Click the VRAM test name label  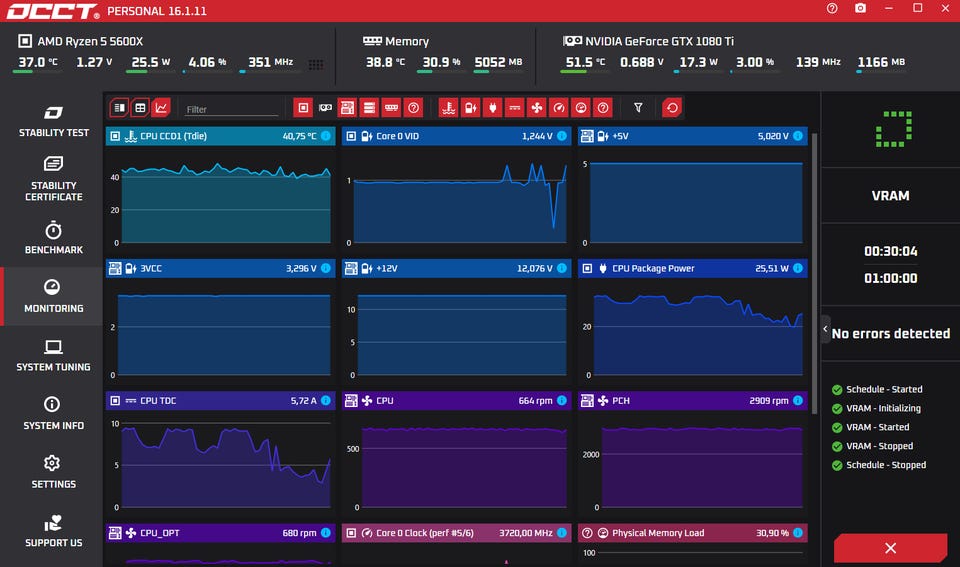890,196
